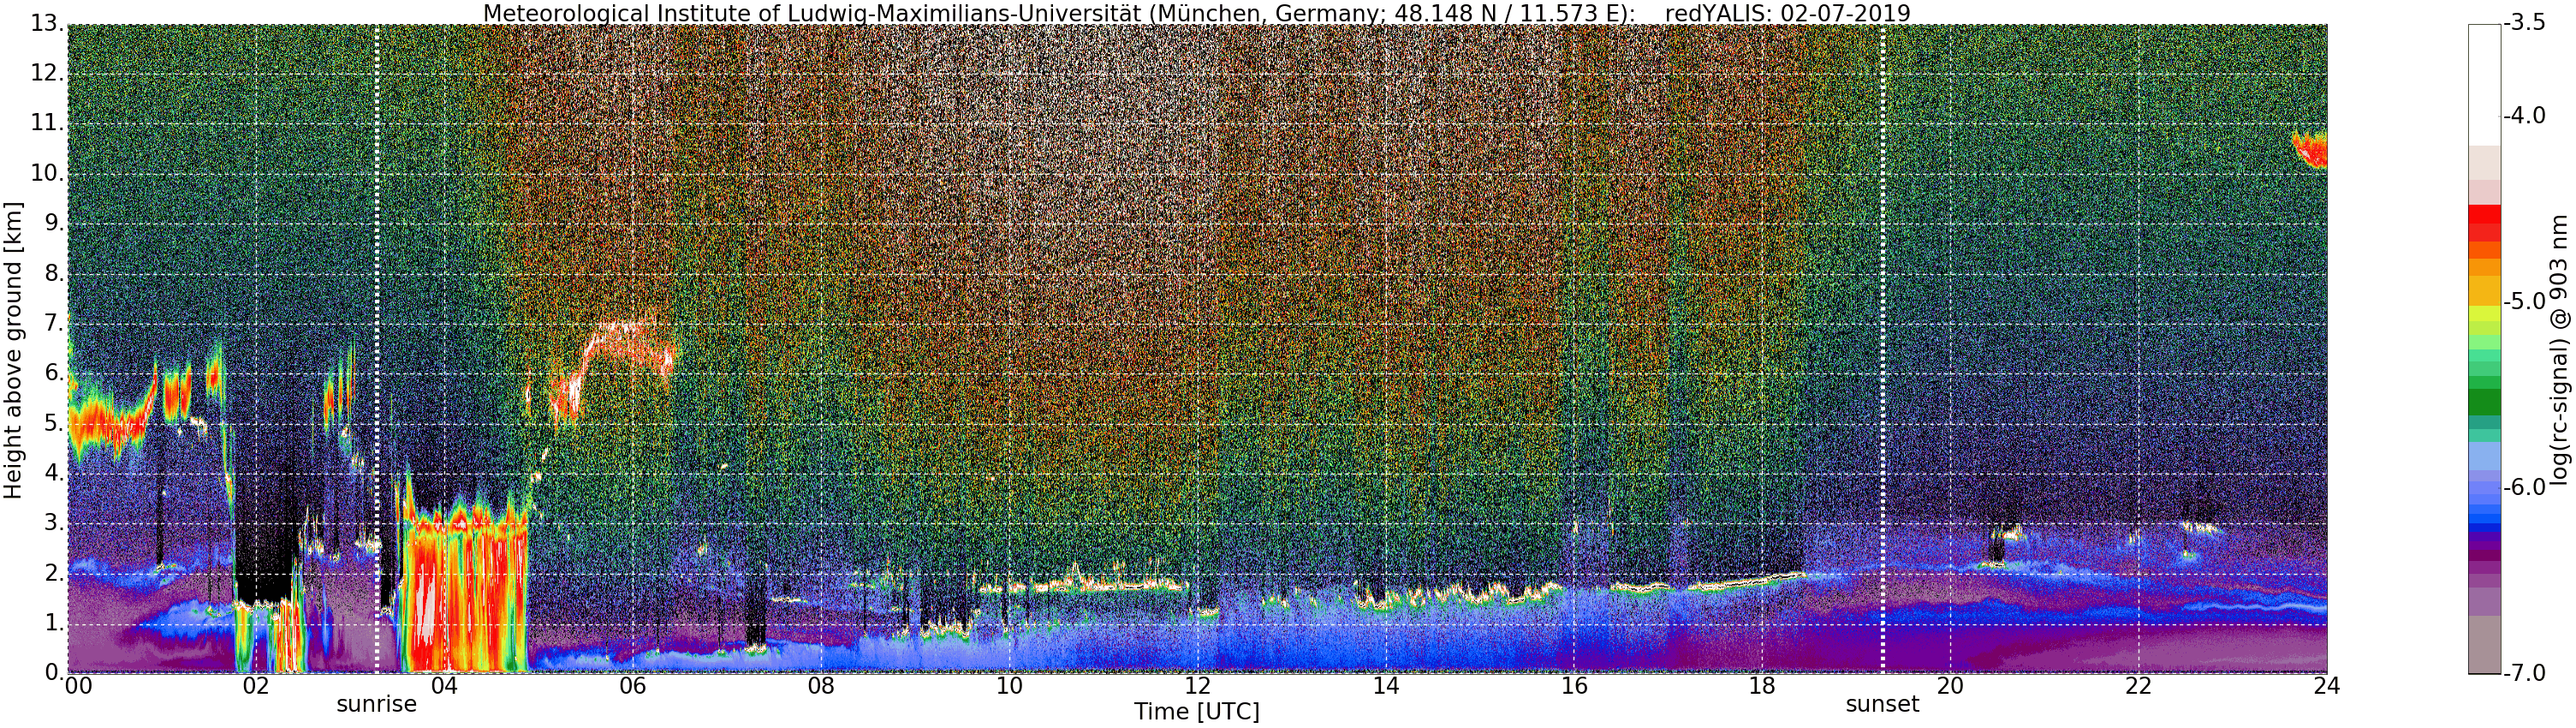
Task: Click the height axis tick label '12.'
Action: (x=46, y=73)
